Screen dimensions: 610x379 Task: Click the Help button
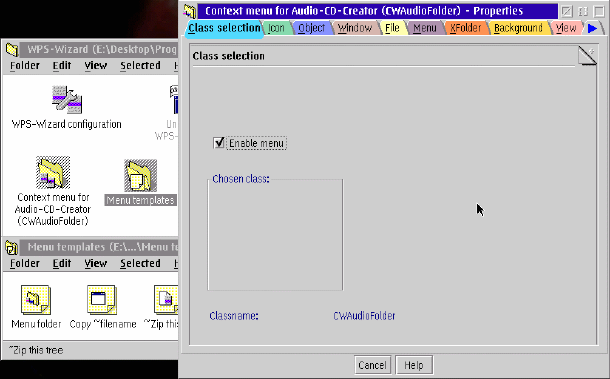(414, 365)
